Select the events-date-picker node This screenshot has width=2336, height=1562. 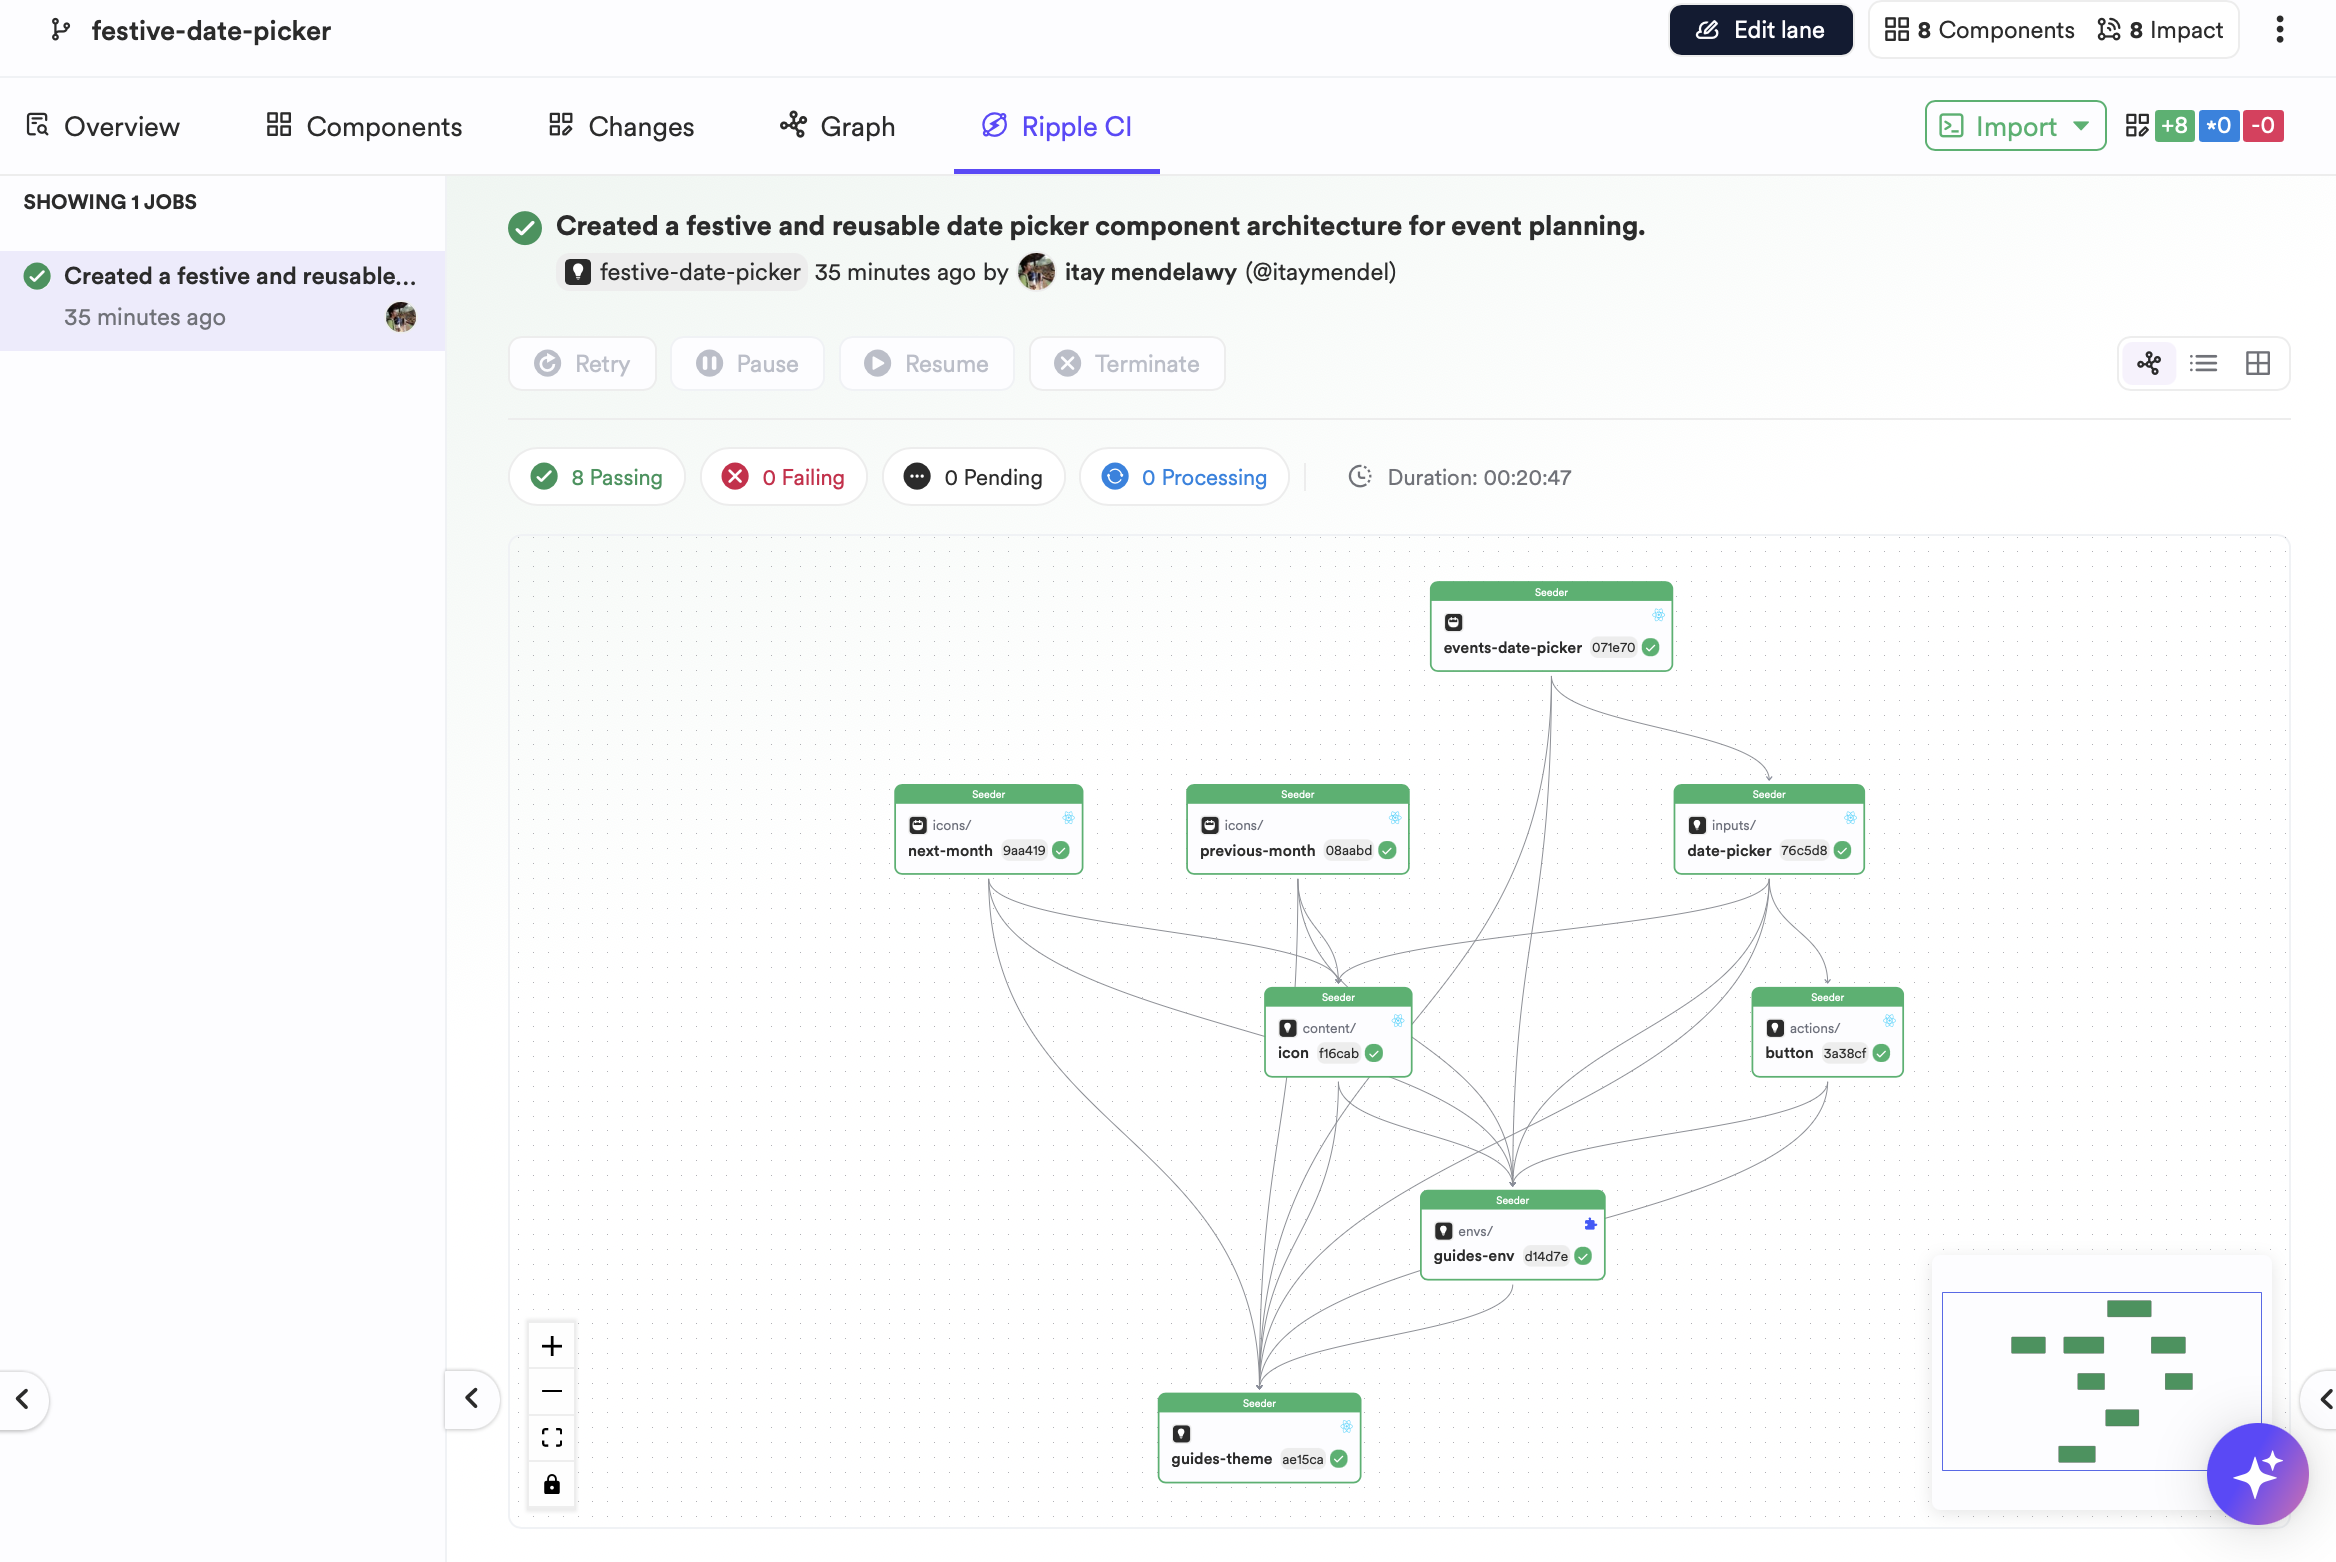coord(1551,627)
